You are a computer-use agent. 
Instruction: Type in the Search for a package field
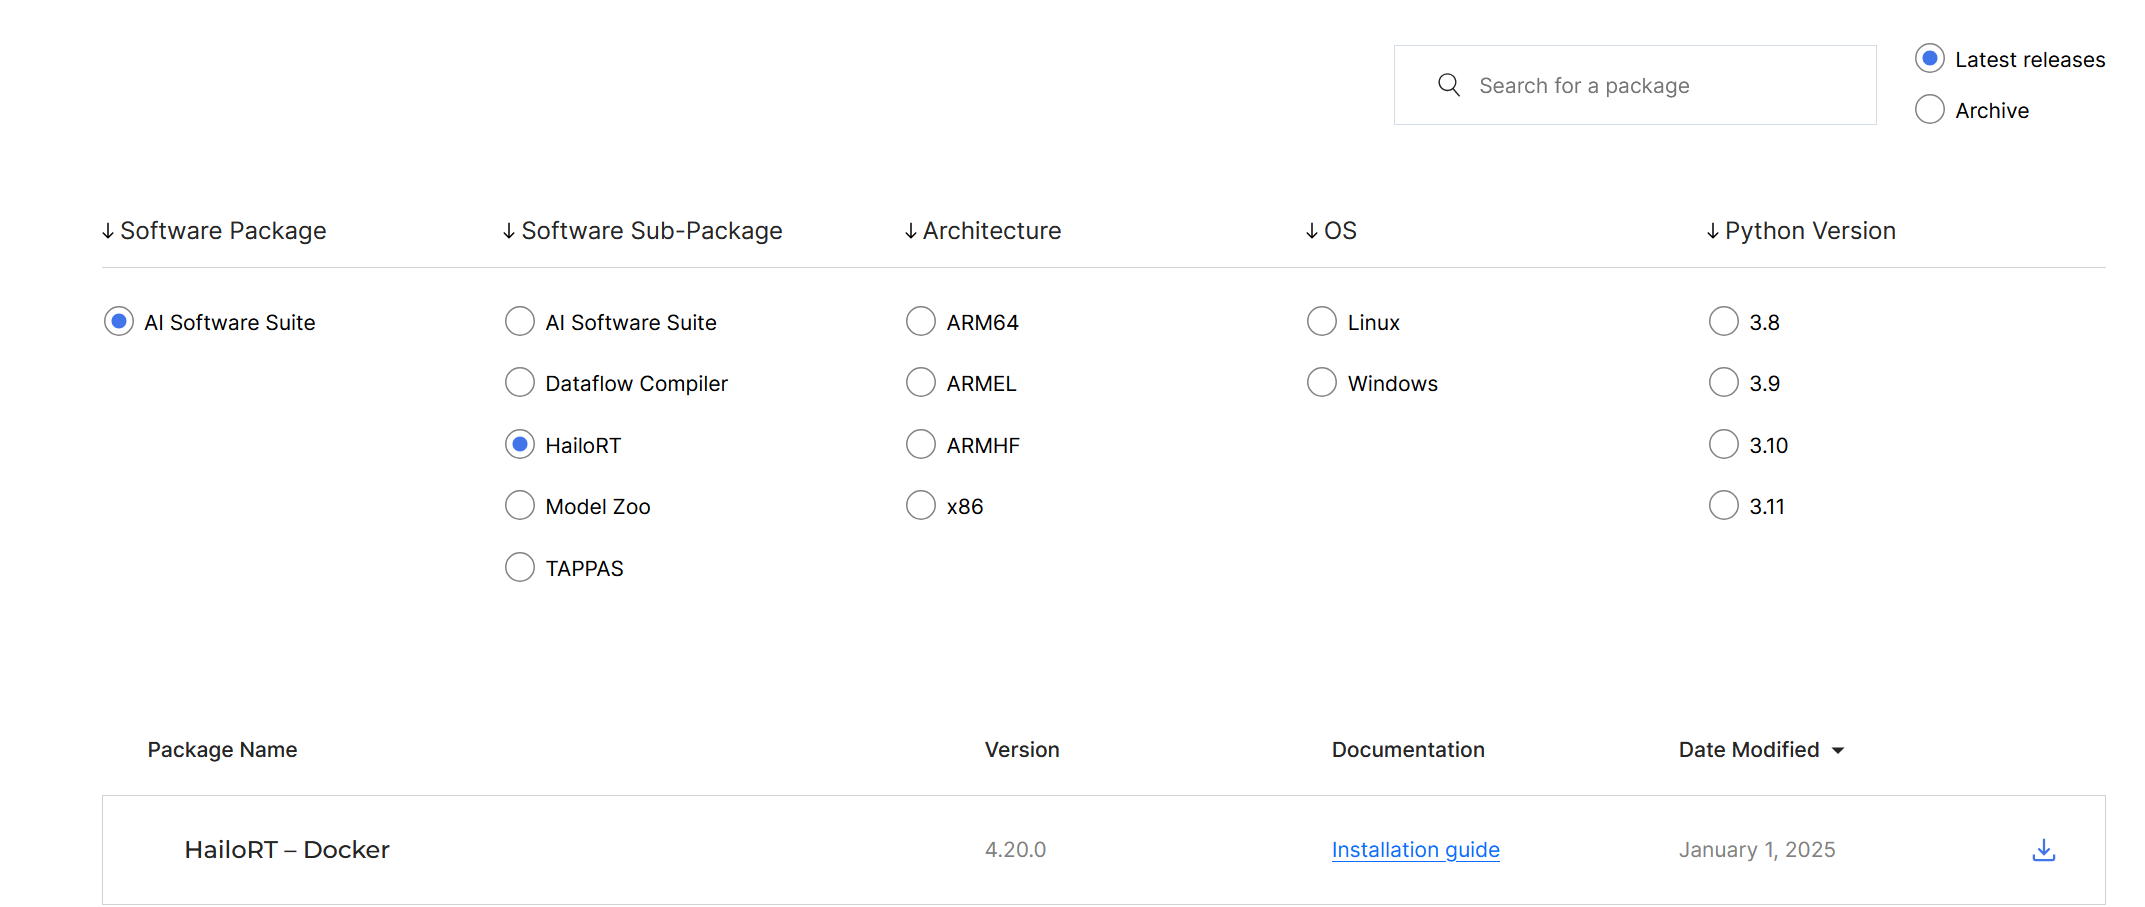point(1660,86)
